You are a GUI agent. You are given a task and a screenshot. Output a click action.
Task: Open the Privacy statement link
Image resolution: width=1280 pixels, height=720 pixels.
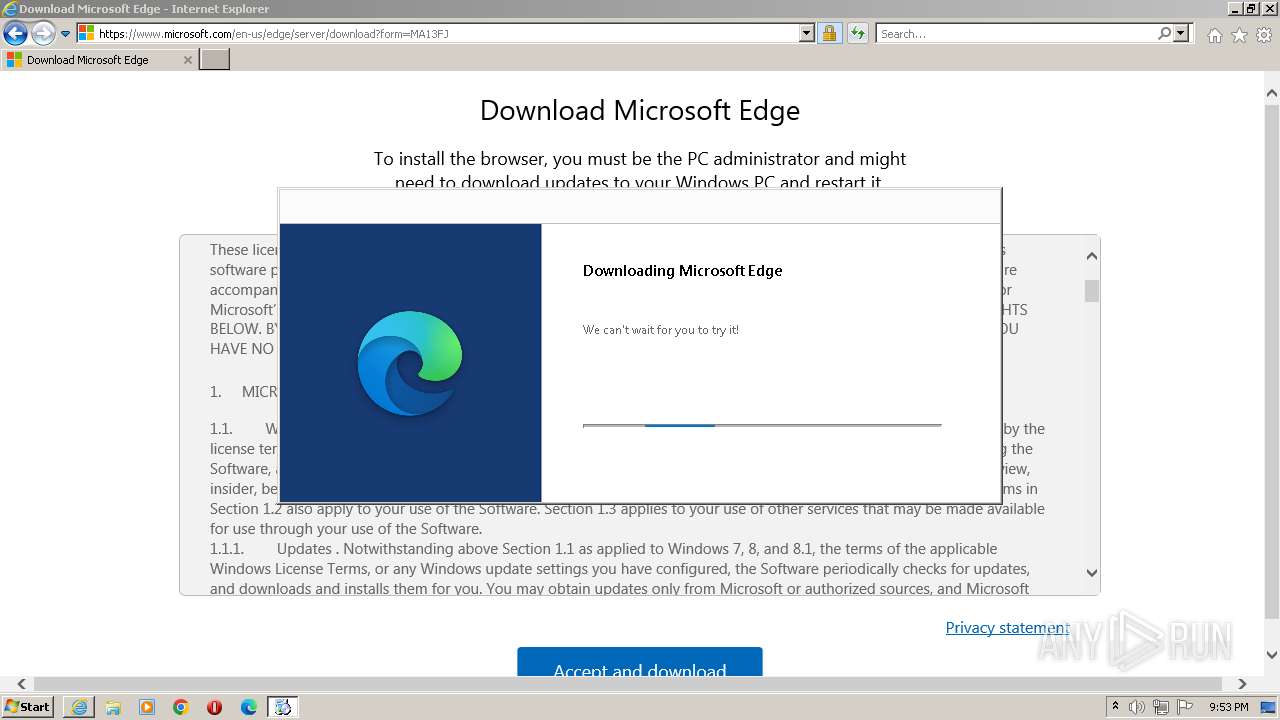(x=1007, y=627)
